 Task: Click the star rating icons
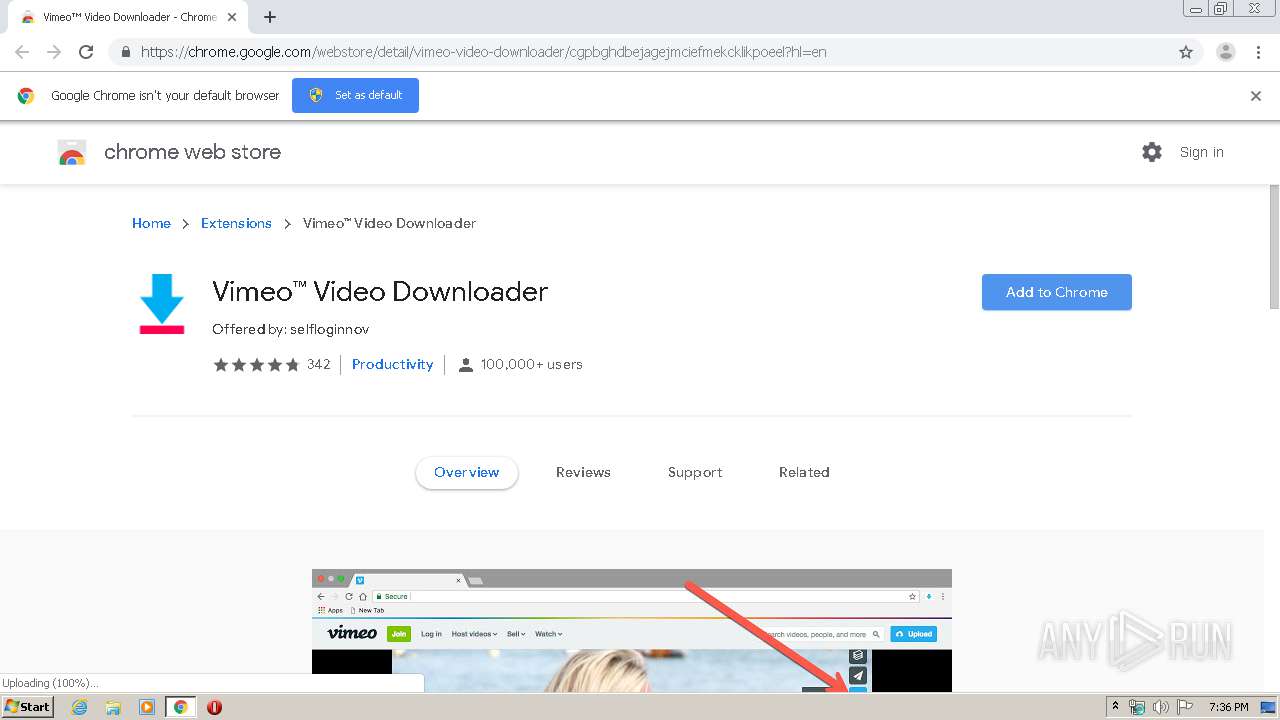tap(256, 365)
